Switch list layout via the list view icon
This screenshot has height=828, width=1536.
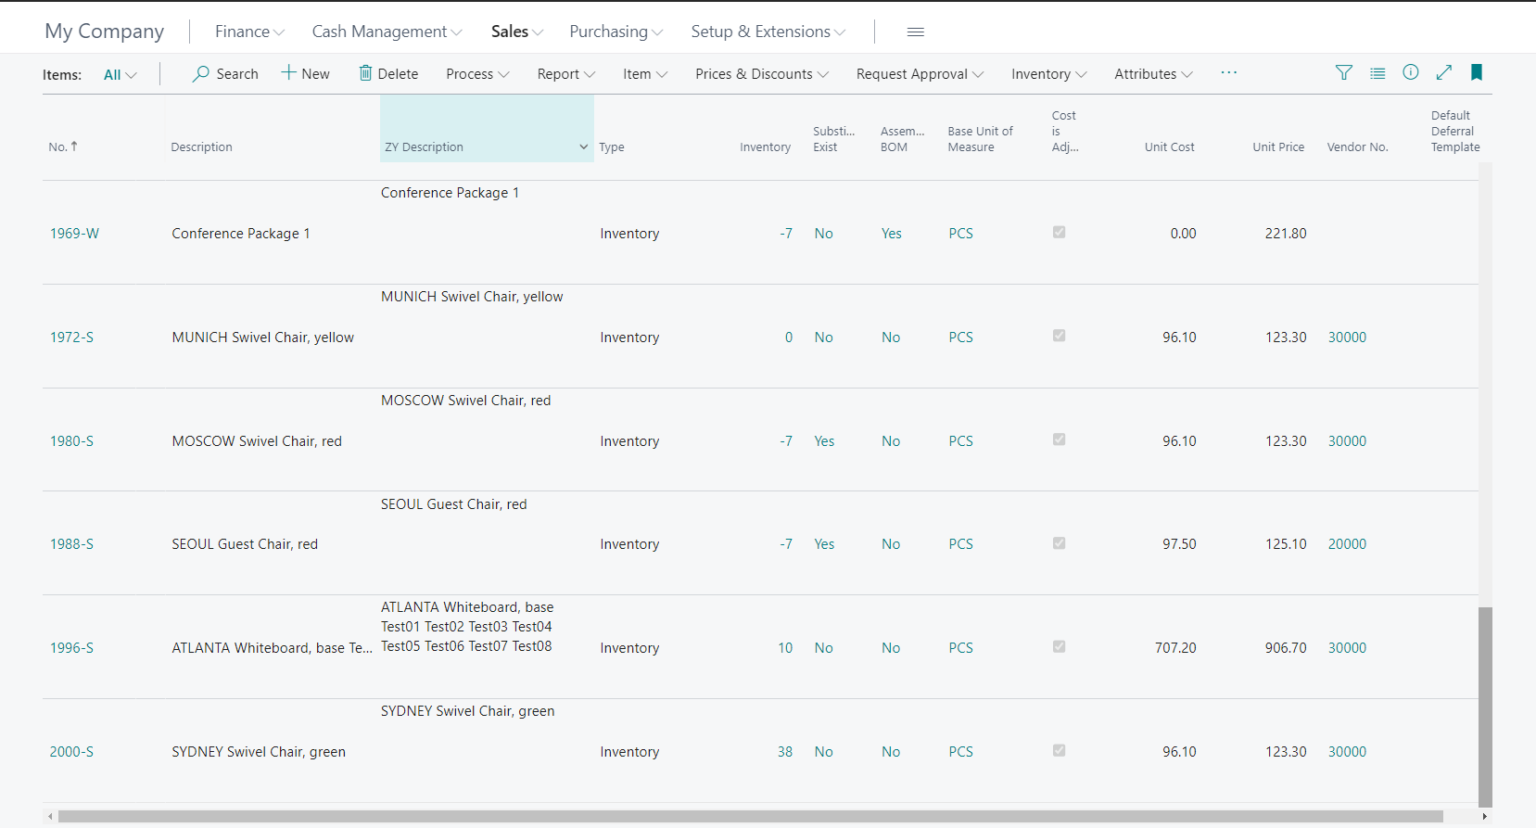(1377, 72)
